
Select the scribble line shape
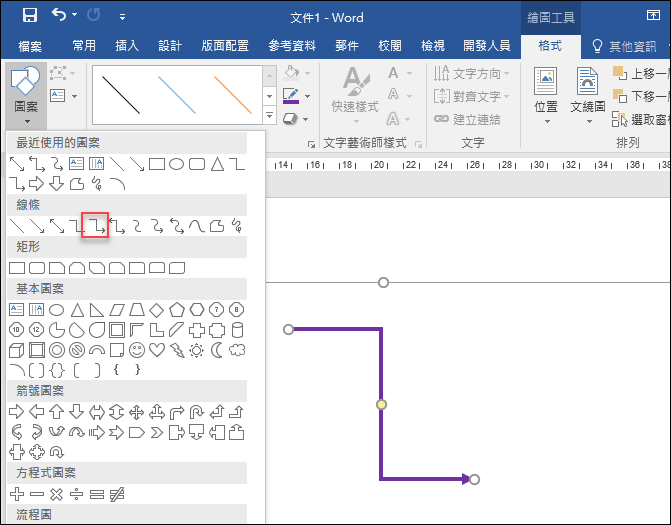236,226
